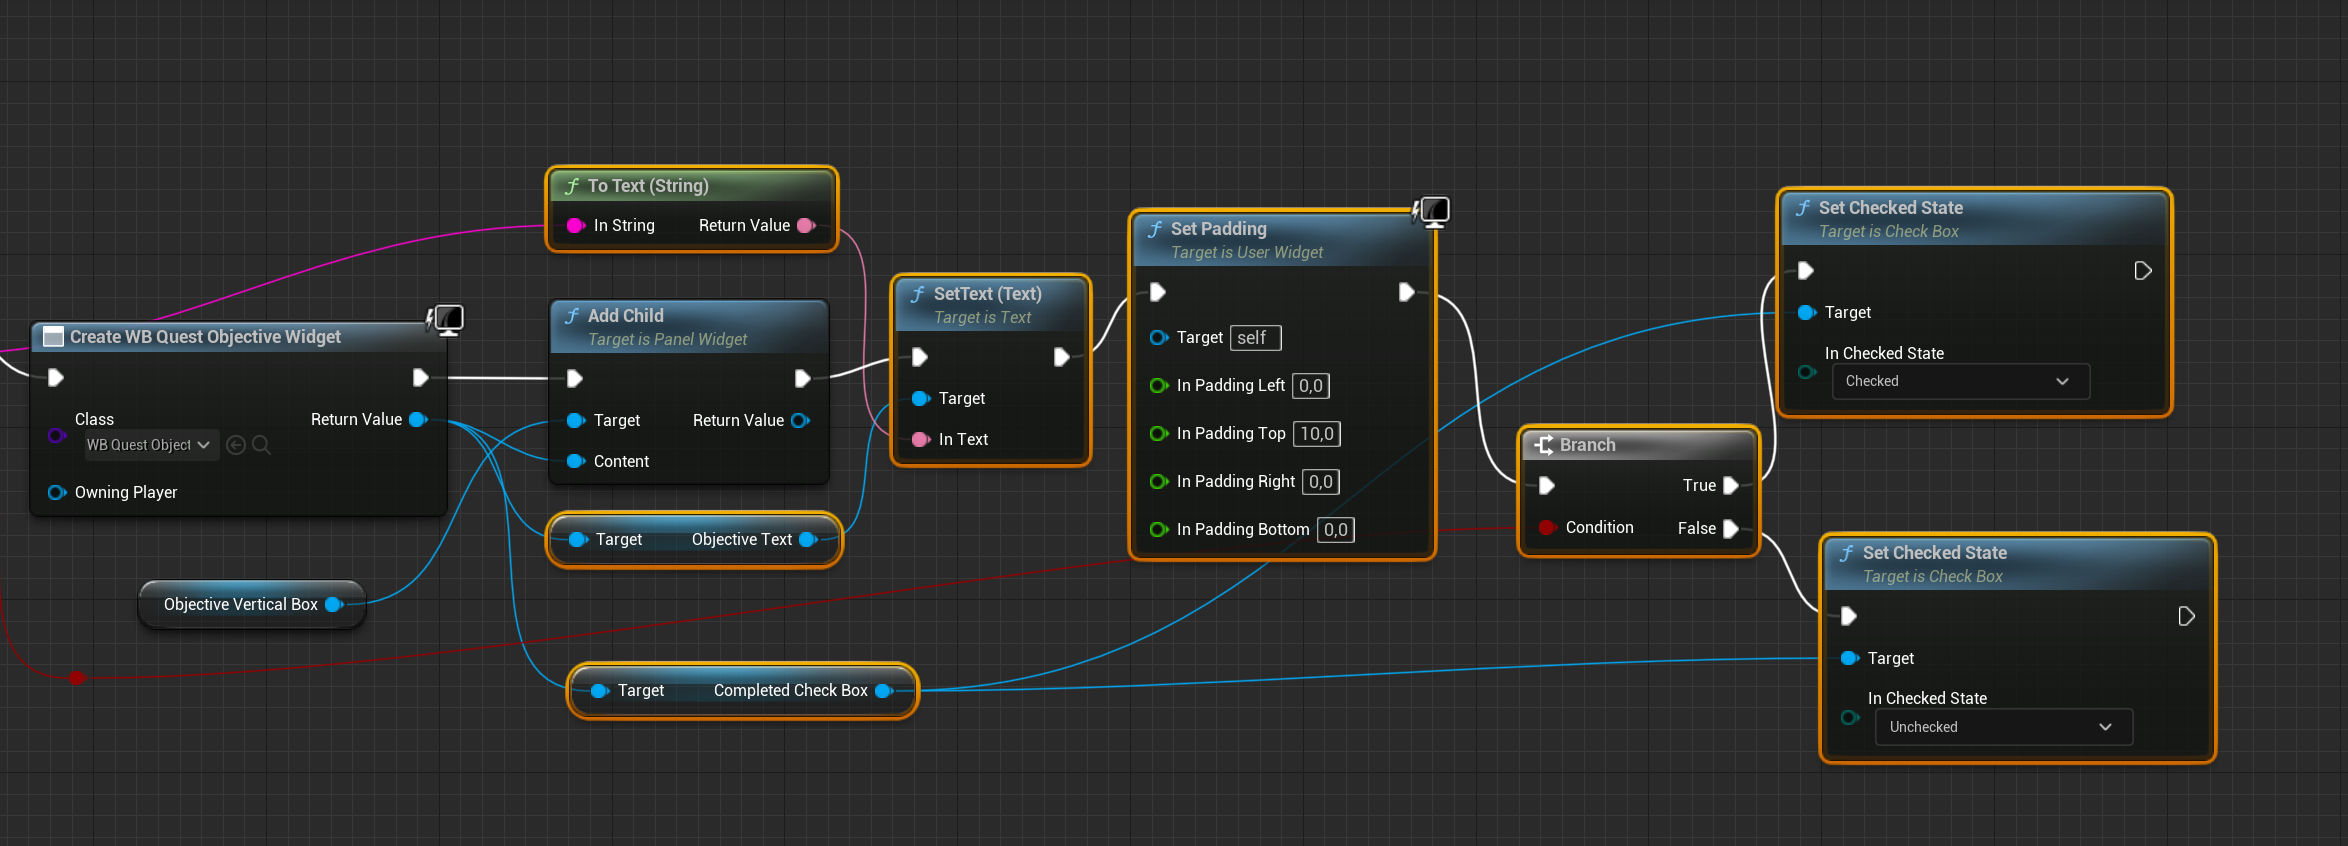This screenshot has width=2348, height=846.
Task: Click the exec output pin on Add Child
Action: [802, 378]
